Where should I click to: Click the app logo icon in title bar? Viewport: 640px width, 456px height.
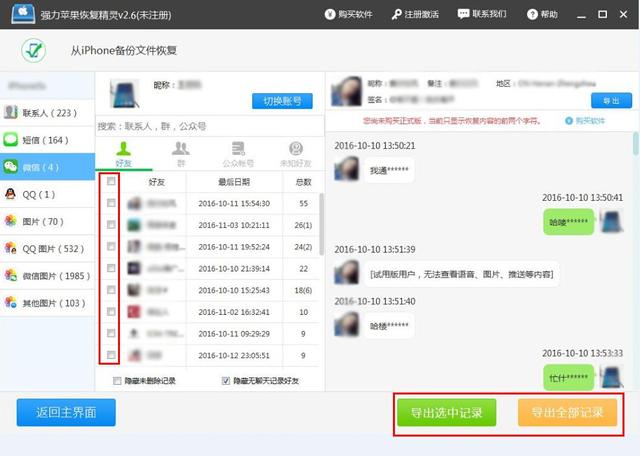(x=23, y=13)
